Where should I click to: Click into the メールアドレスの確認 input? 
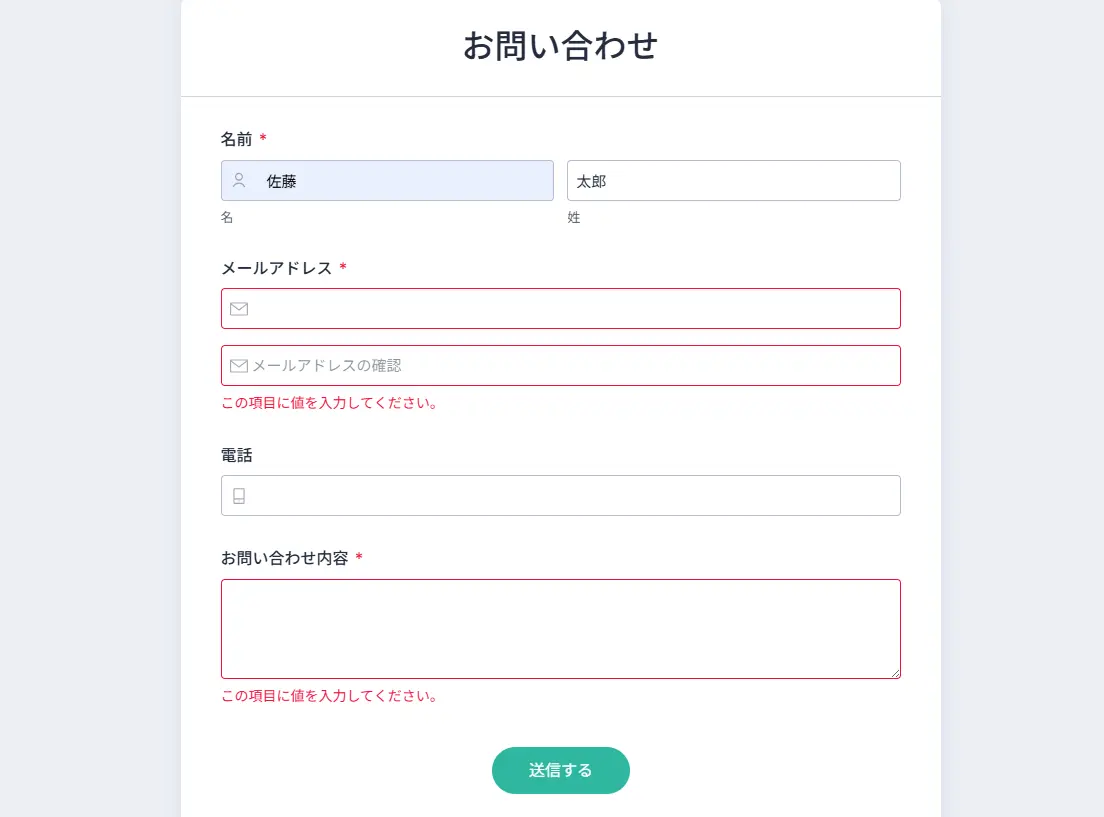[561, 366]
